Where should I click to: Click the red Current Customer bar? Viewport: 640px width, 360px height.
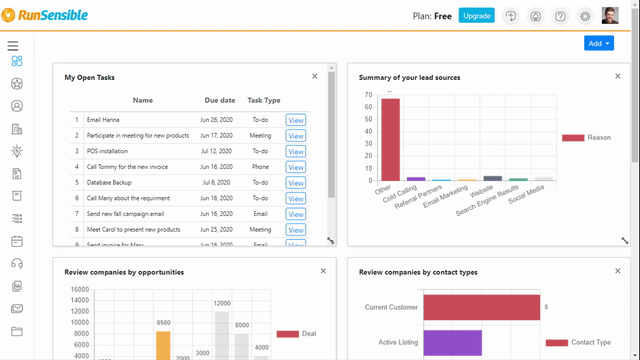click(x=482, y=307)
